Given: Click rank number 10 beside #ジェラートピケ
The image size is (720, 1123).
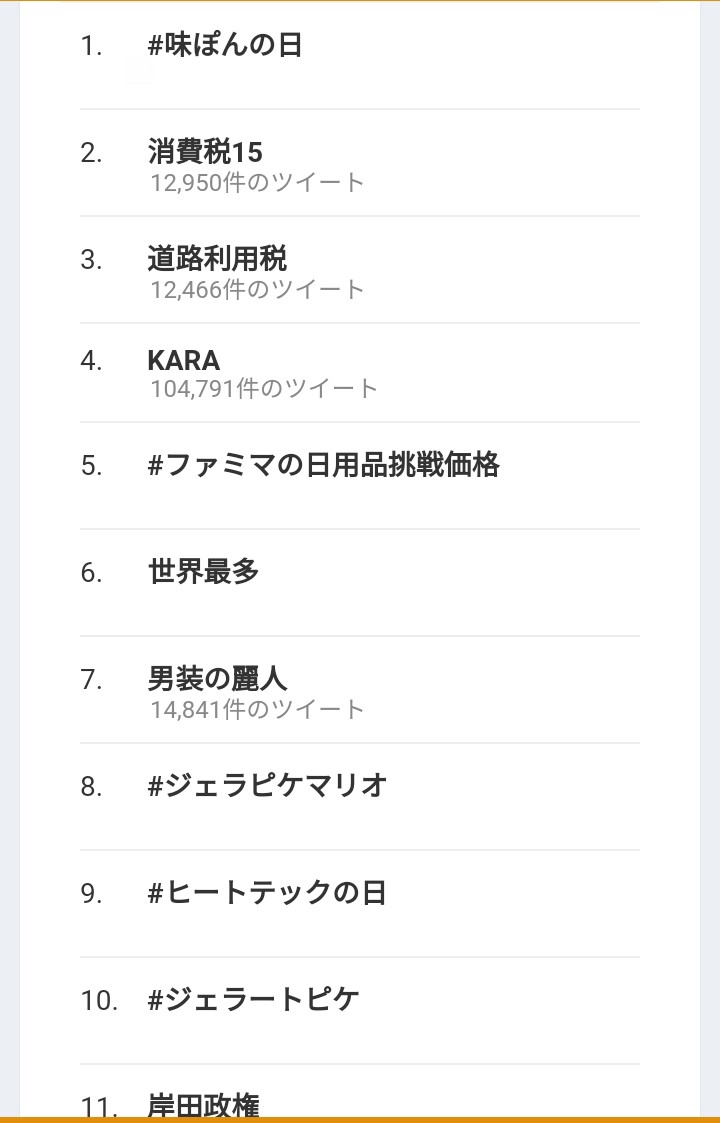Looking at the screenshot, I should pyautogui.click(x=99, y=1001).
